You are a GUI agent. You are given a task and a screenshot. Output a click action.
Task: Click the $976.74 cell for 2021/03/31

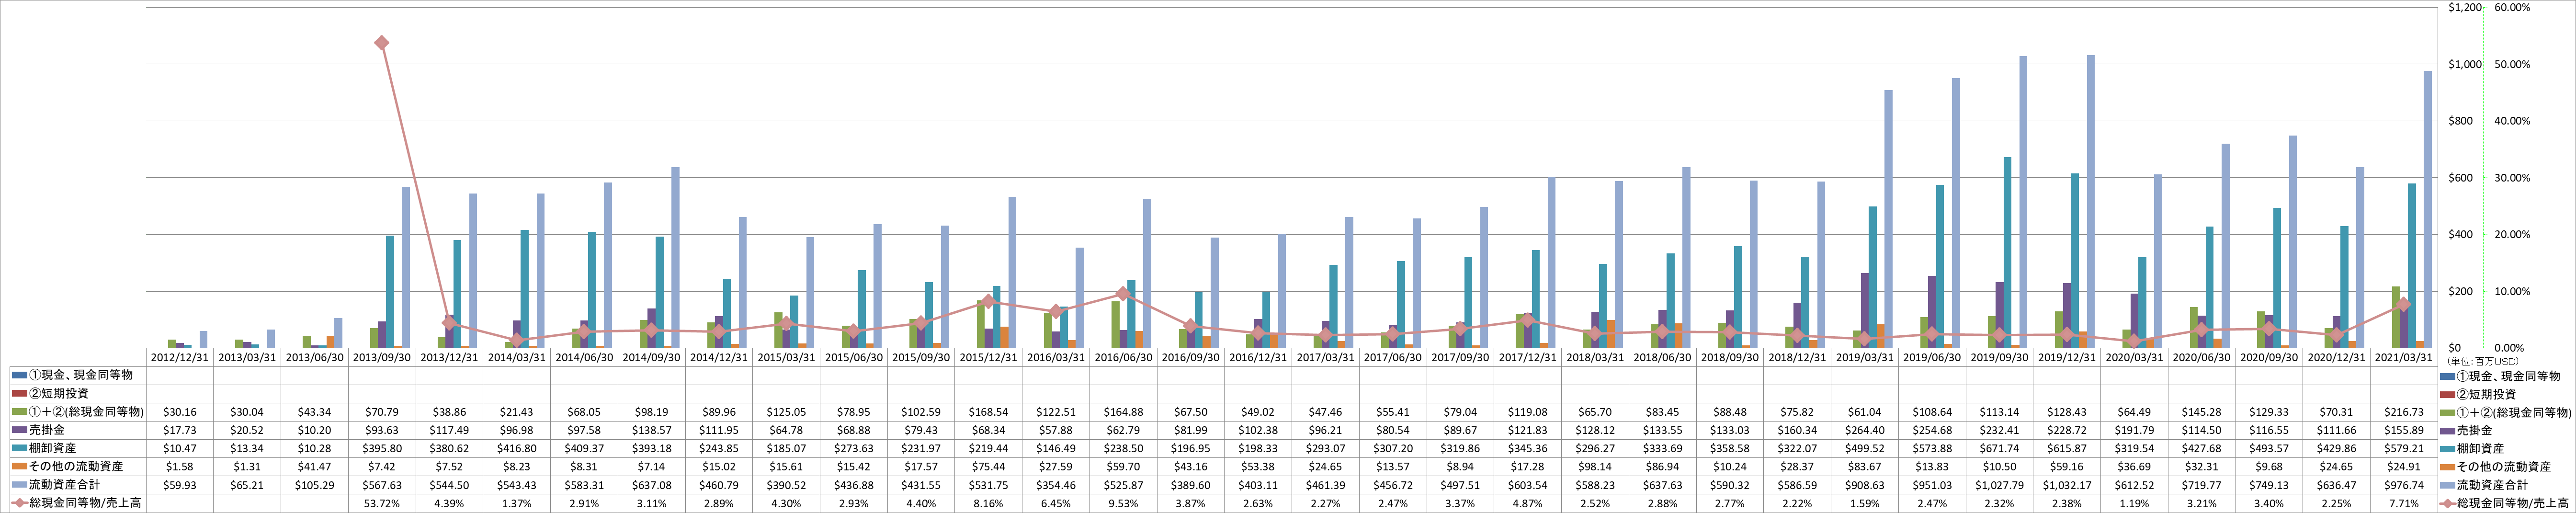click(2405, 485)
